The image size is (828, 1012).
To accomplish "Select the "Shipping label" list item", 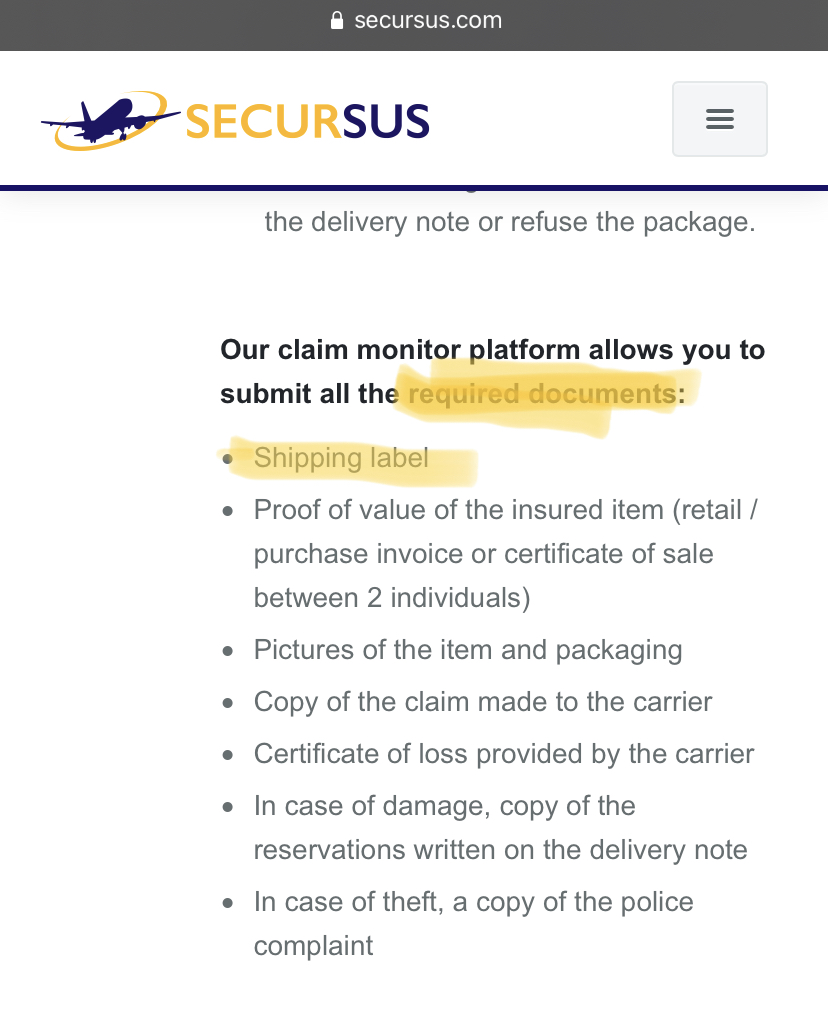I will click(341, 458).
